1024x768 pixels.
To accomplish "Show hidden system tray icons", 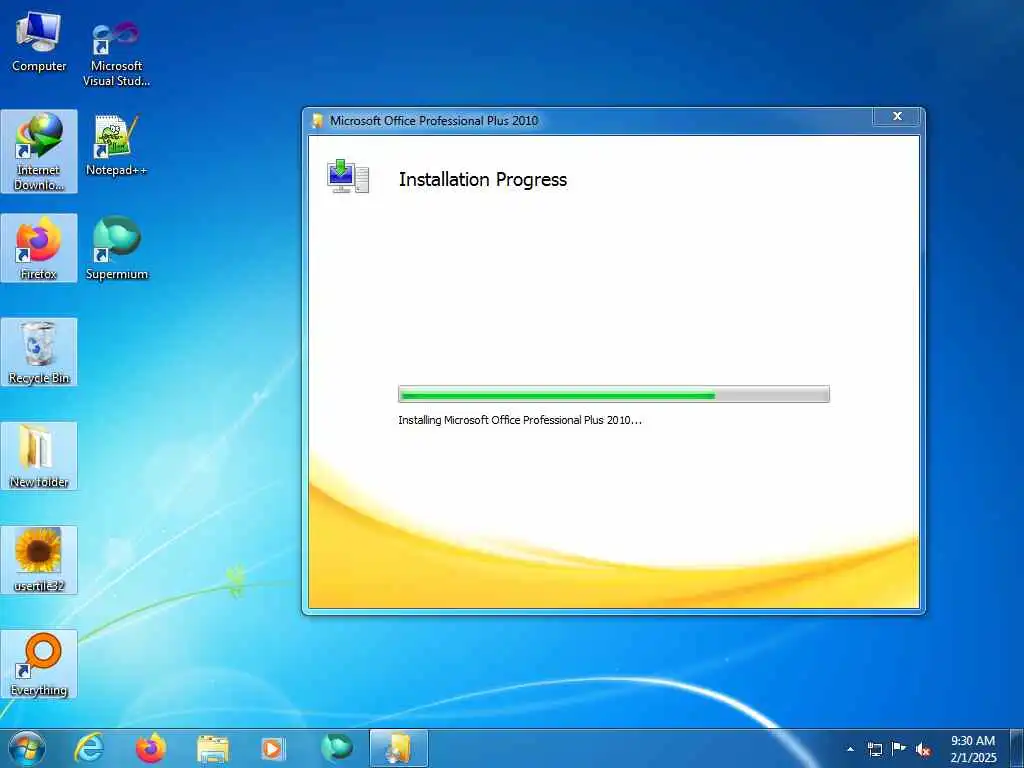I will [x=850, y=749].
